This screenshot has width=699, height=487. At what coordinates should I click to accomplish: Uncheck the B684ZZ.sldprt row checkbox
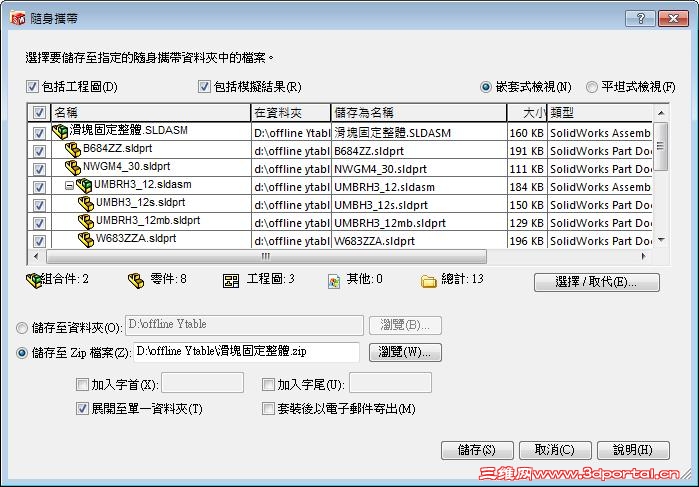[39, 151]
